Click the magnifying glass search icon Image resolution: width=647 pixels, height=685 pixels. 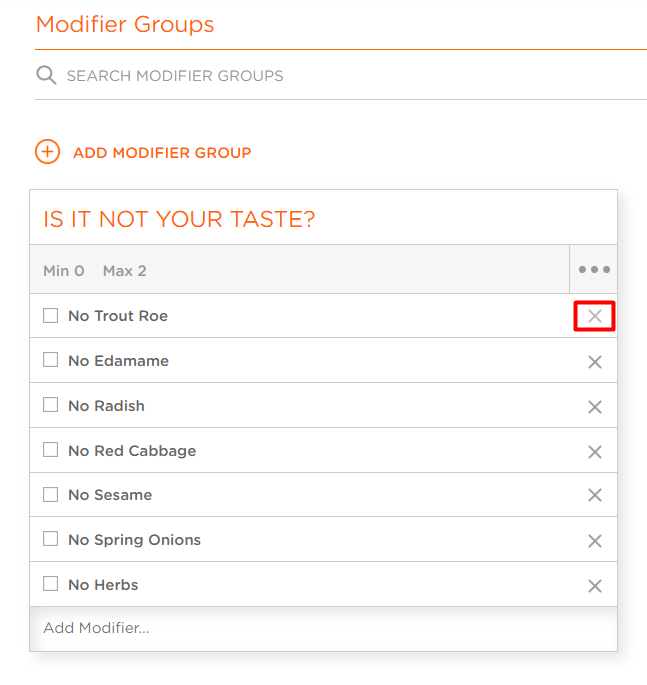pos(46,75)
